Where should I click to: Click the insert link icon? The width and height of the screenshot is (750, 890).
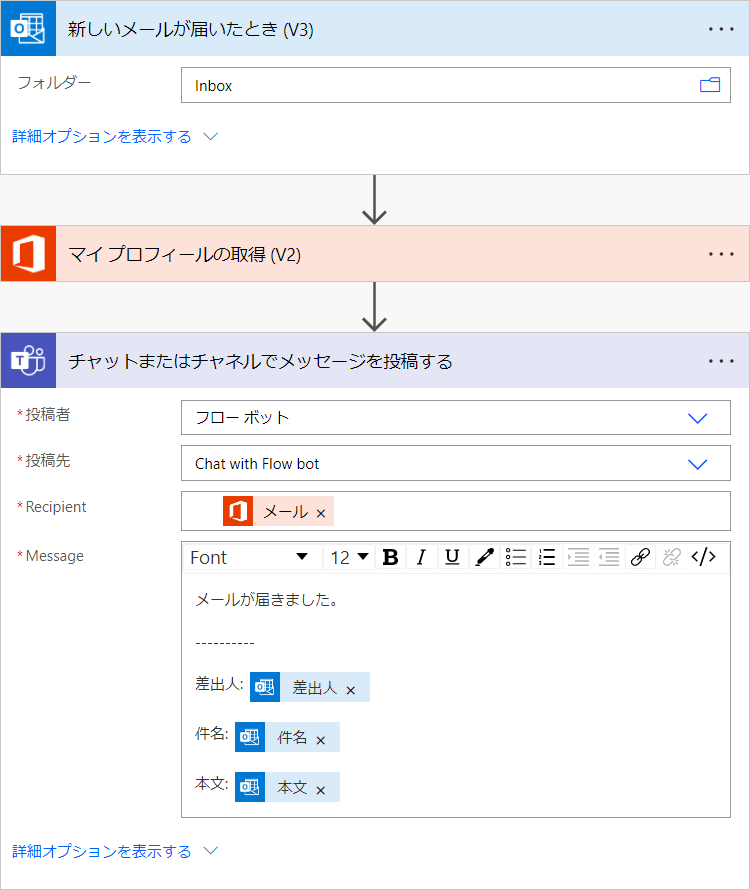640,557
